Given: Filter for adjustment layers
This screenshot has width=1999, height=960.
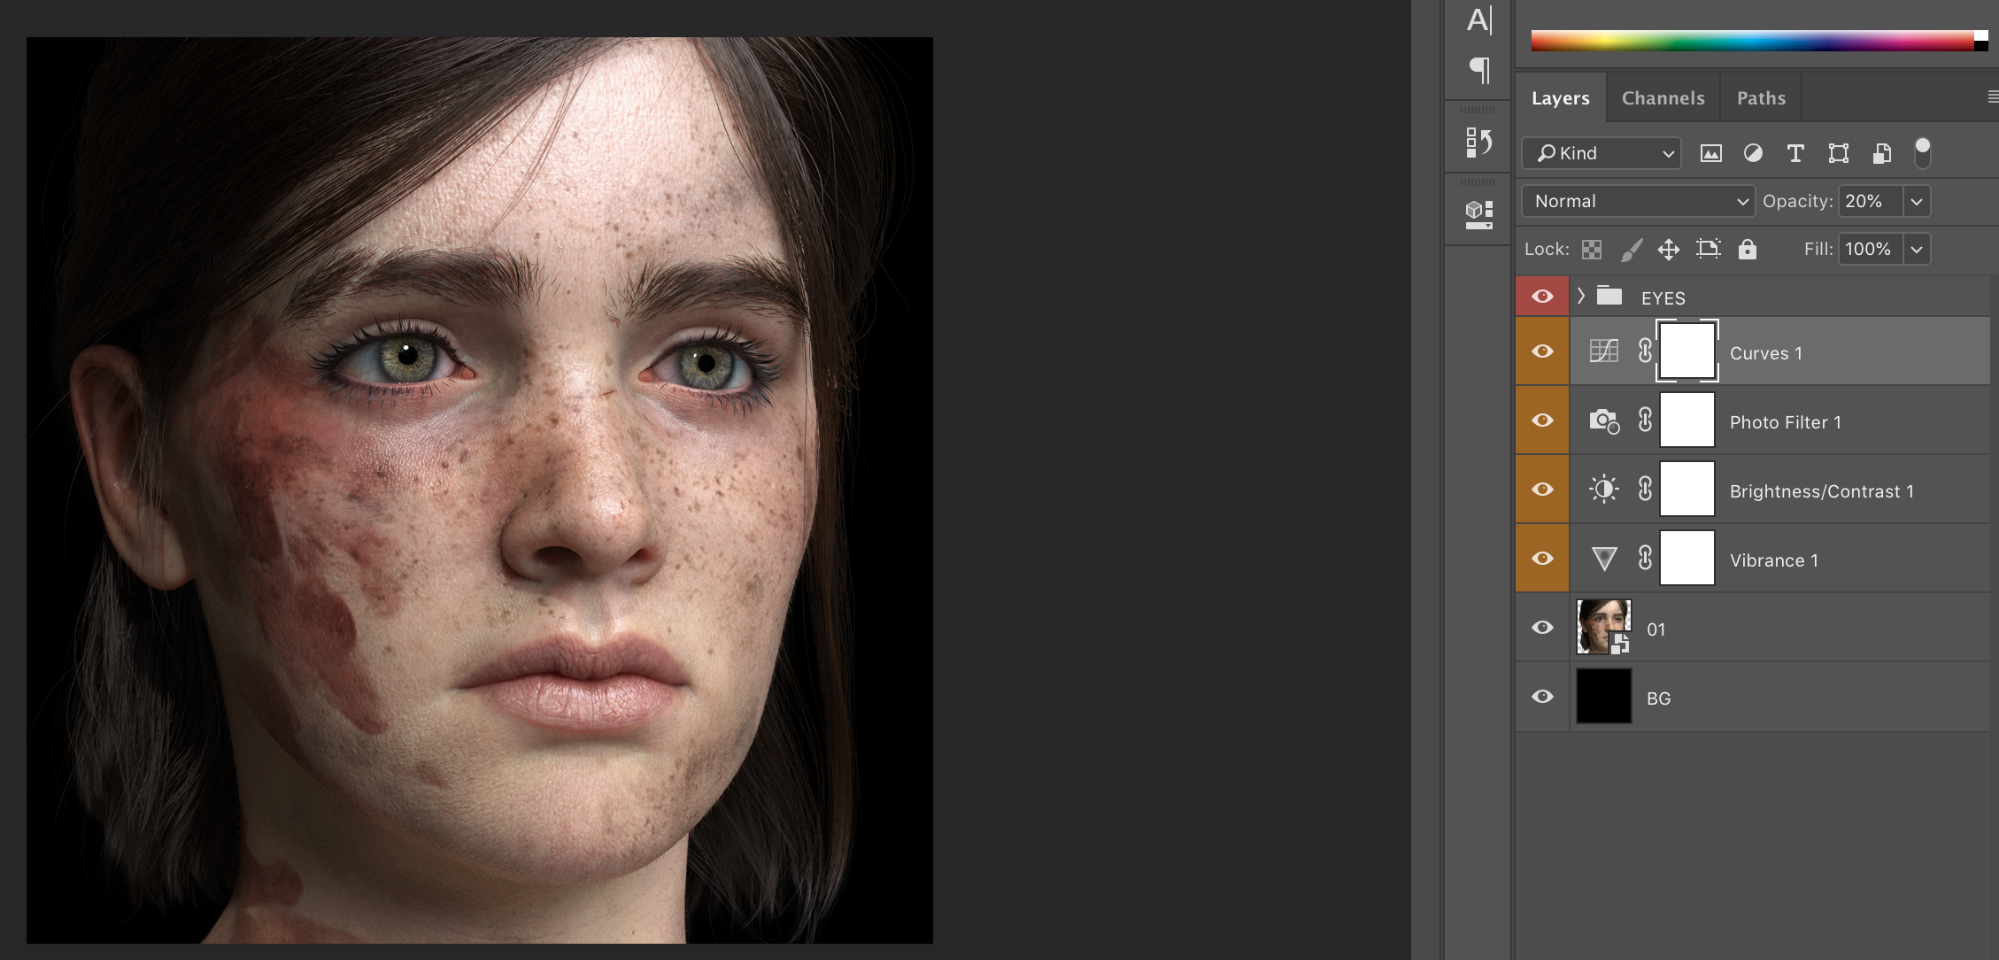Looking at the screenshot, I should (x=1753, y=153).
